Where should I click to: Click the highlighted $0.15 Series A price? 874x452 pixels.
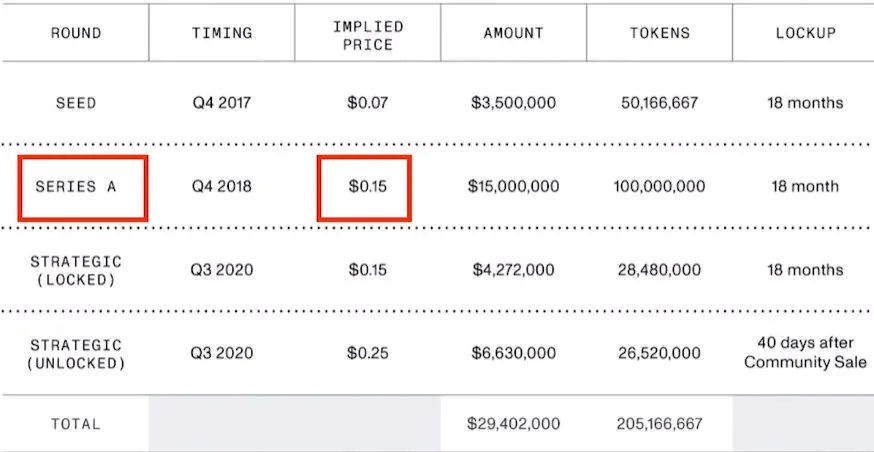point(365,187)
